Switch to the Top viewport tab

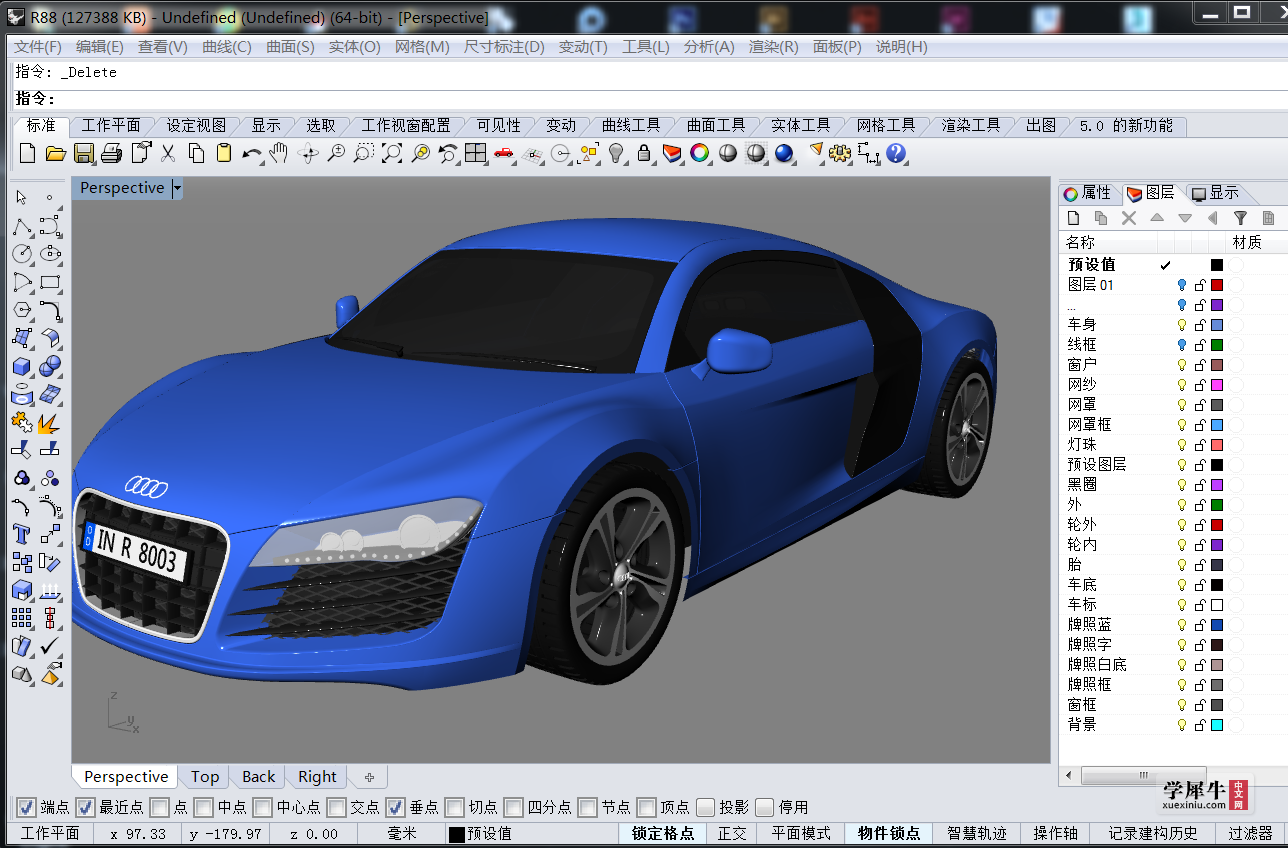(x=205, y=777)
